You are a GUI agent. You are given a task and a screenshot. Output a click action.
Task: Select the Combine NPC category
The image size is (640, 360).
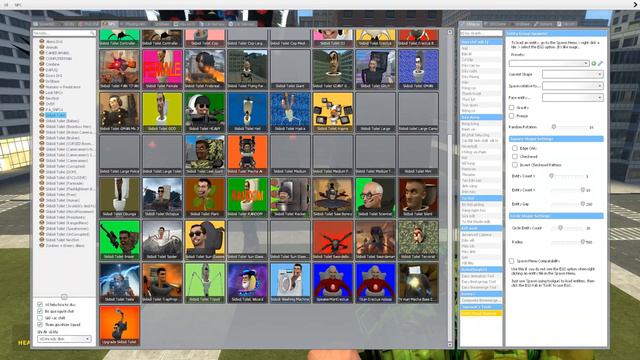pos(52,64)
